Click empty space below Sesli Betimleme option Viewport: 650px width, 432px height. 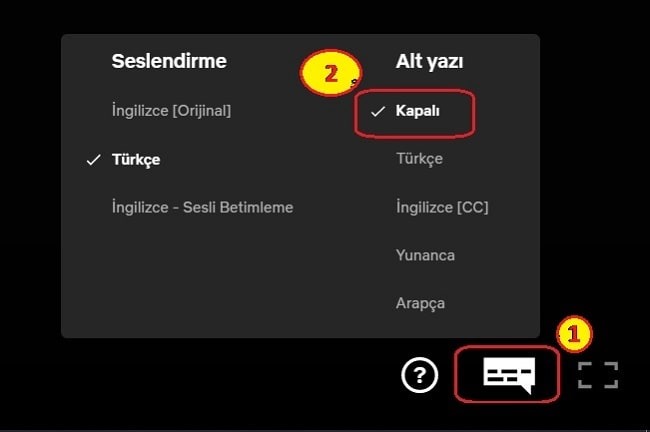pyautogui.click(x=202, y=274)
